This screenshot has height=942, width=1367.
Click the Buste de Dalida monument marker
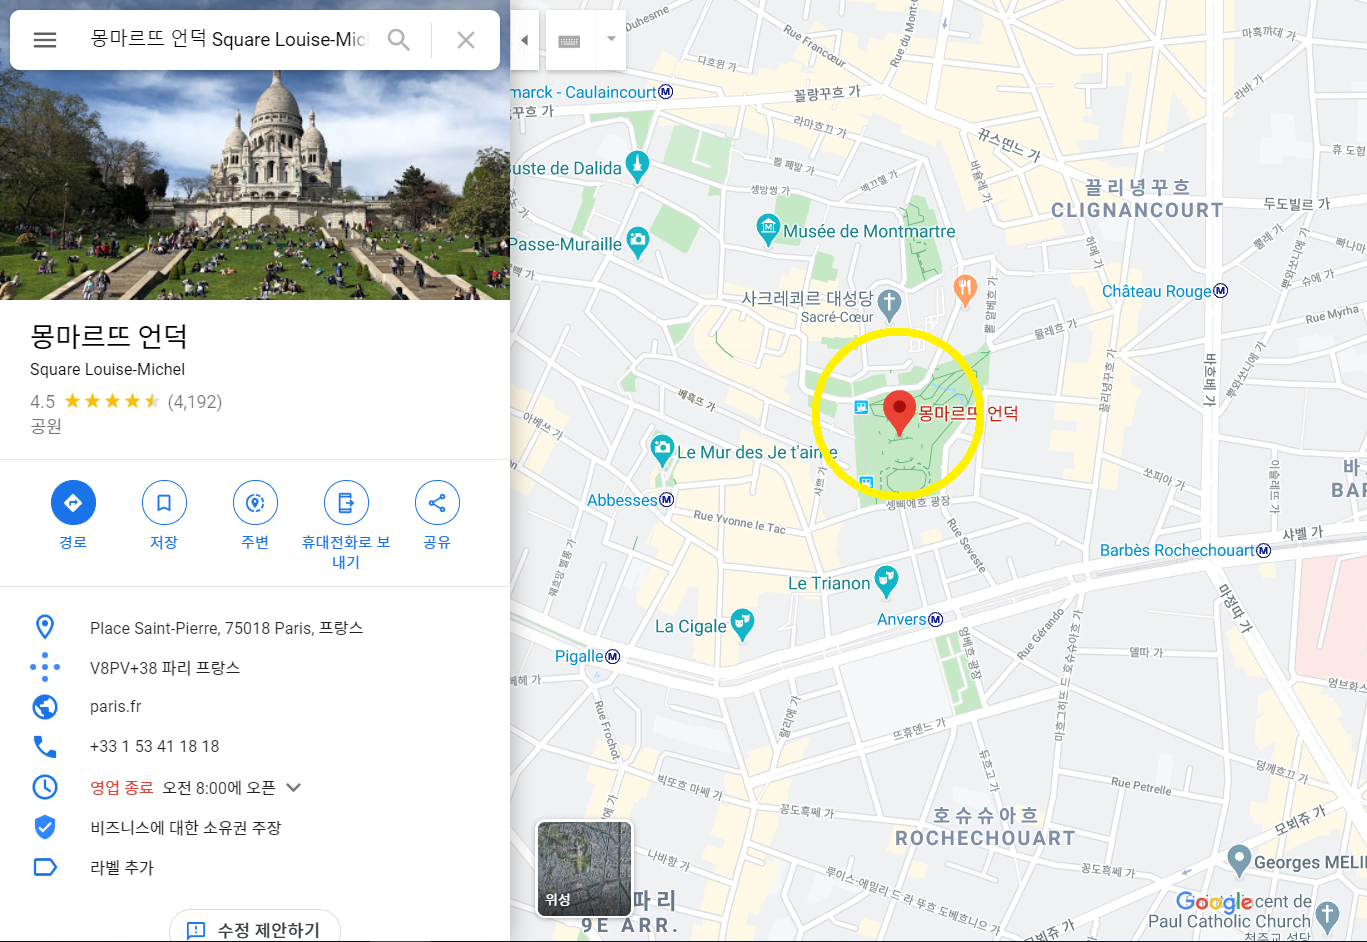637,165
